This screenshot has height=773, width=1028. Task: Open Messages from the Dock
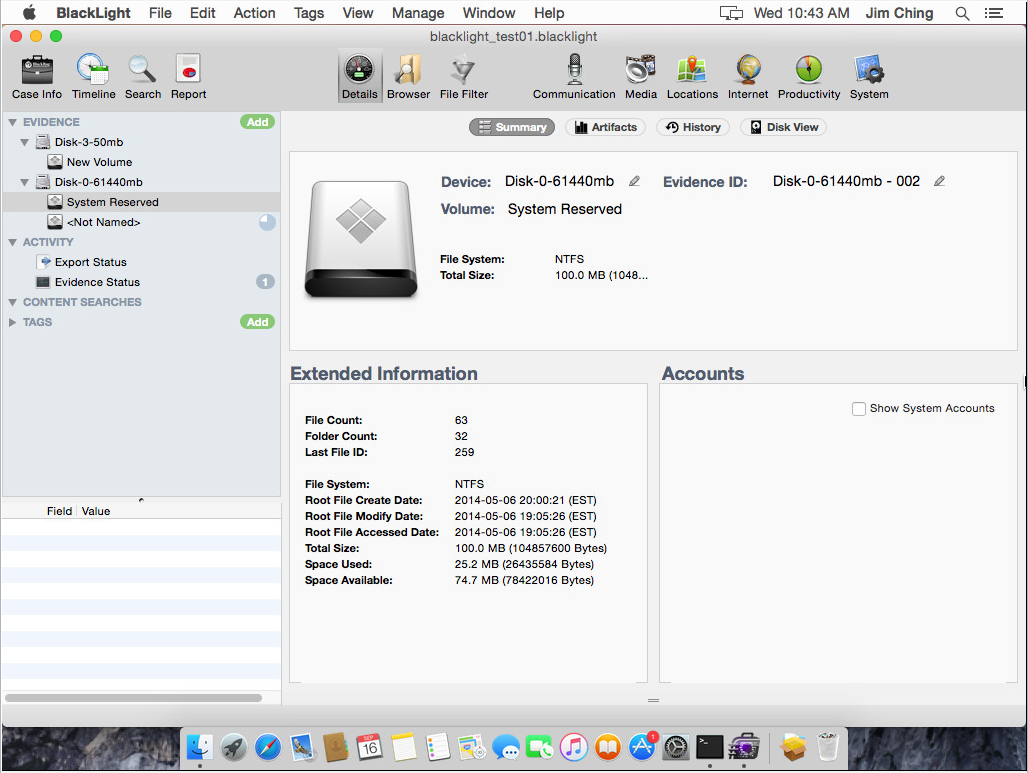click(x=505, y=747)
